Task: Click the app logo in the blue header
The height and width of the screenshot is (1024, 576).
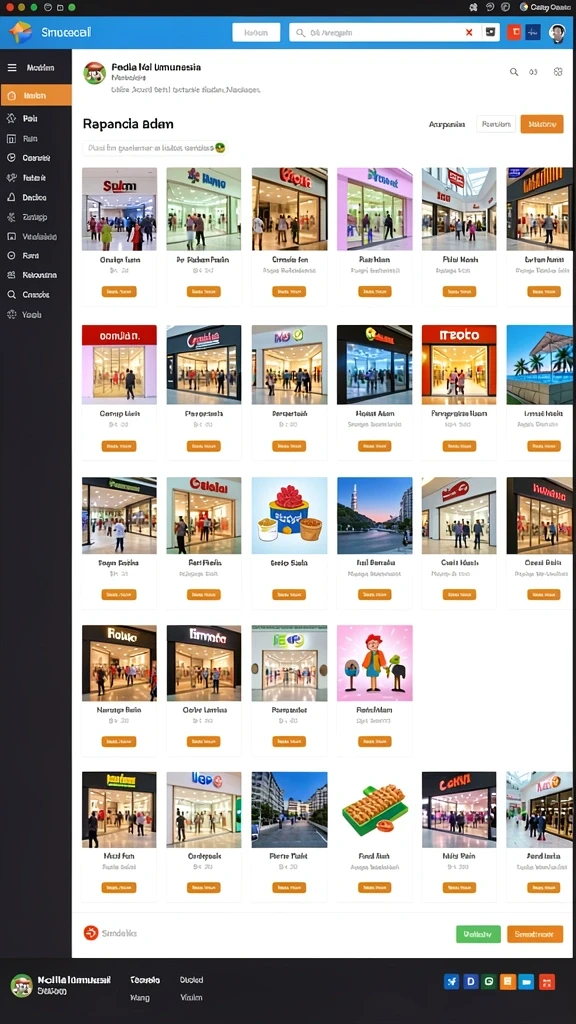Action: pos(21,31)
